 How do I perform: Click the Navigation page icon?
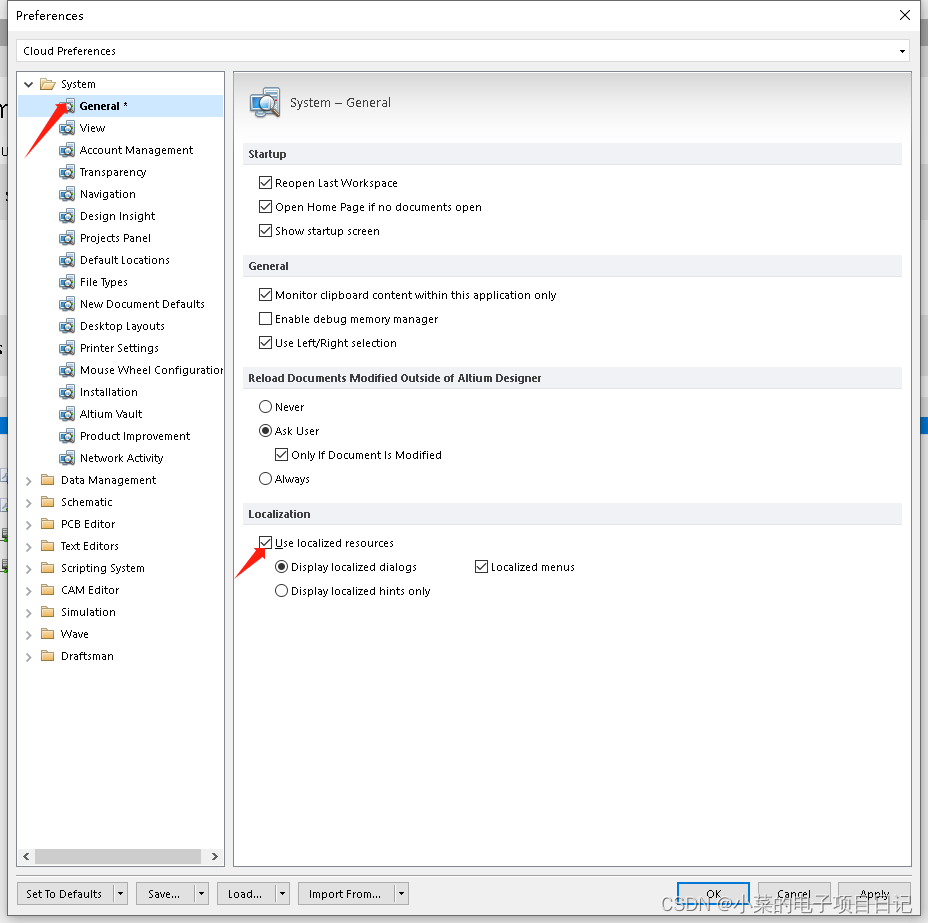(x=67, y=194)
